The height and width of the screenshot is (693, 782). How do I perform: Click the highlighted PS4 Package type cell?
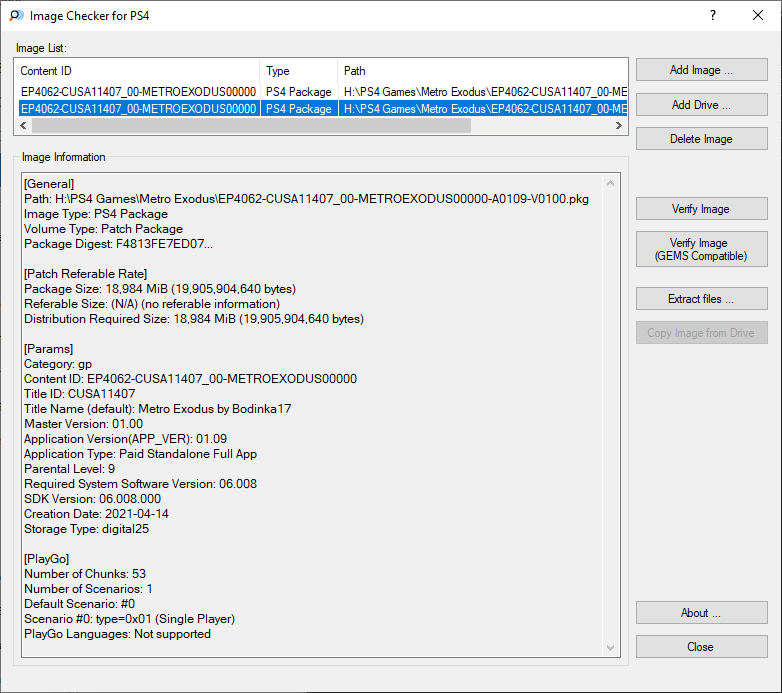point(299,109)
